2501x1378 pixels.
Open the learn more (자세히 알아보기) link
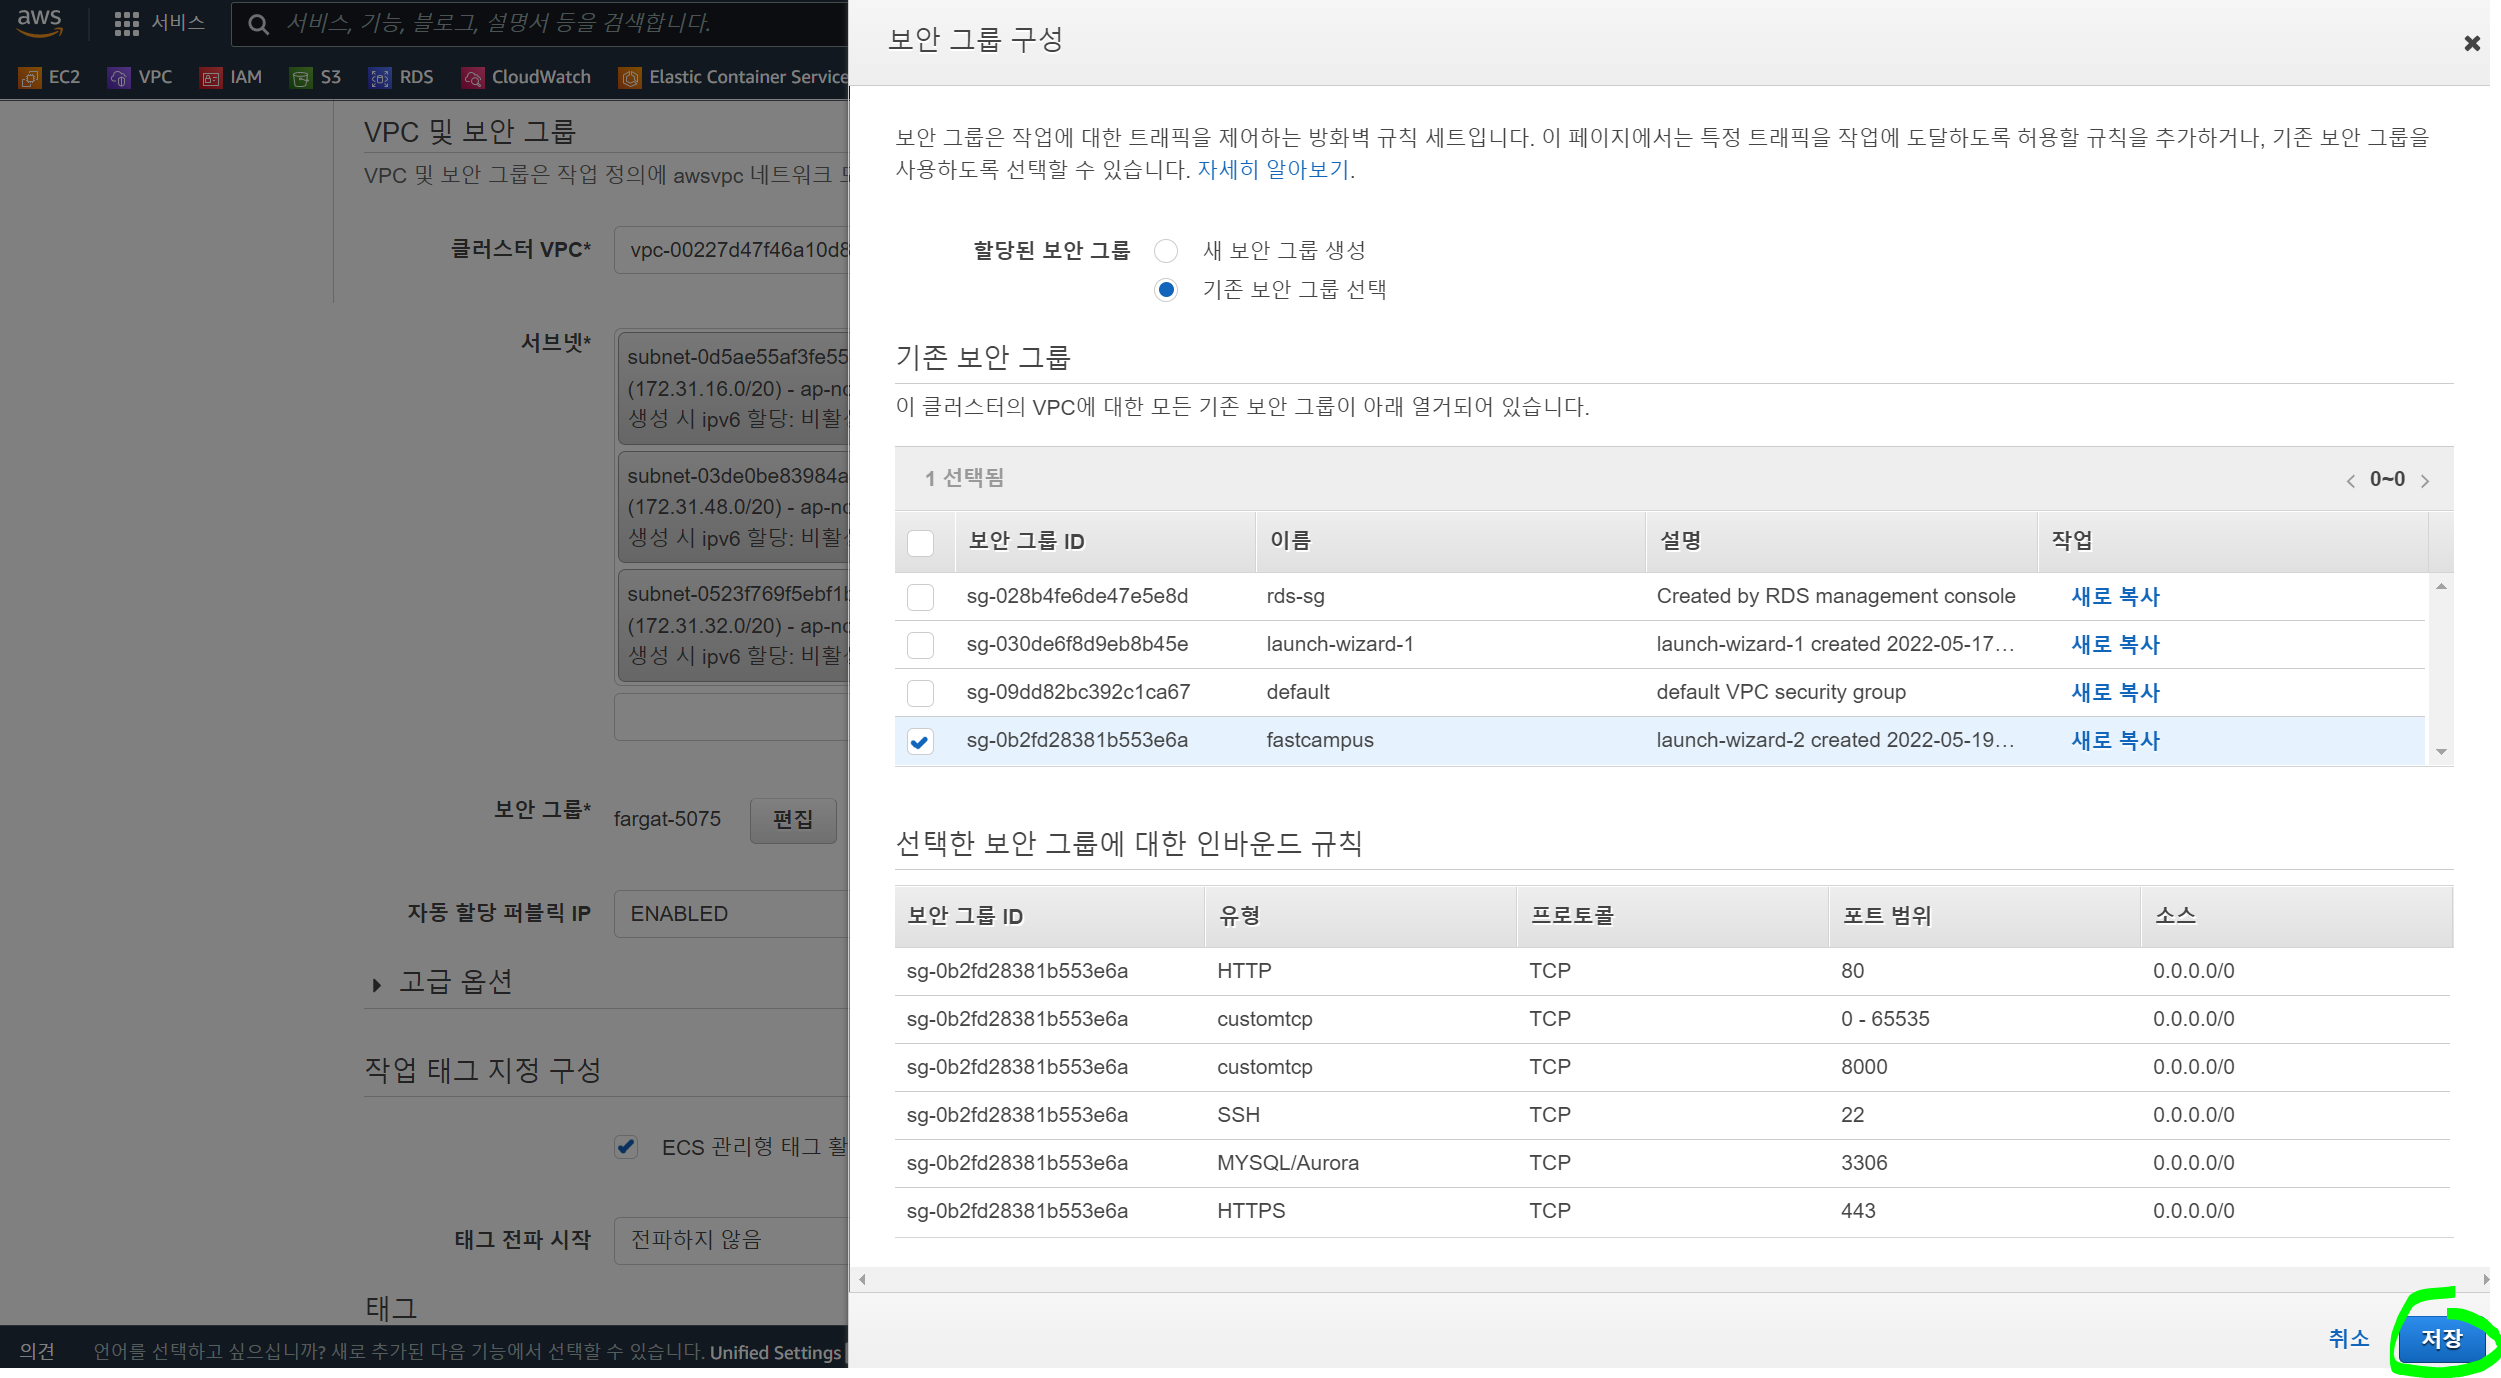pos(1273,170)
